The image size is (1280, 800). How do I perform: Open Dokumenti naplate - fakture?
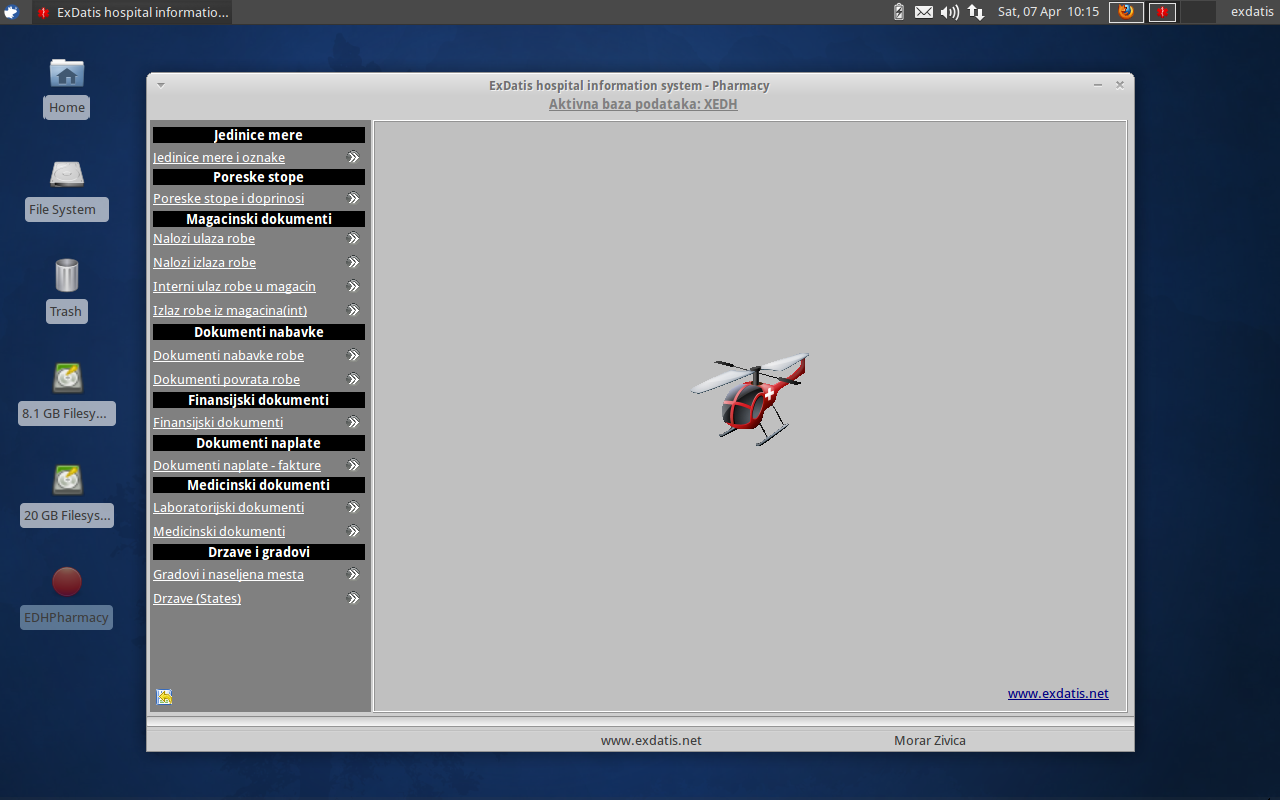[x=237, y=465]
